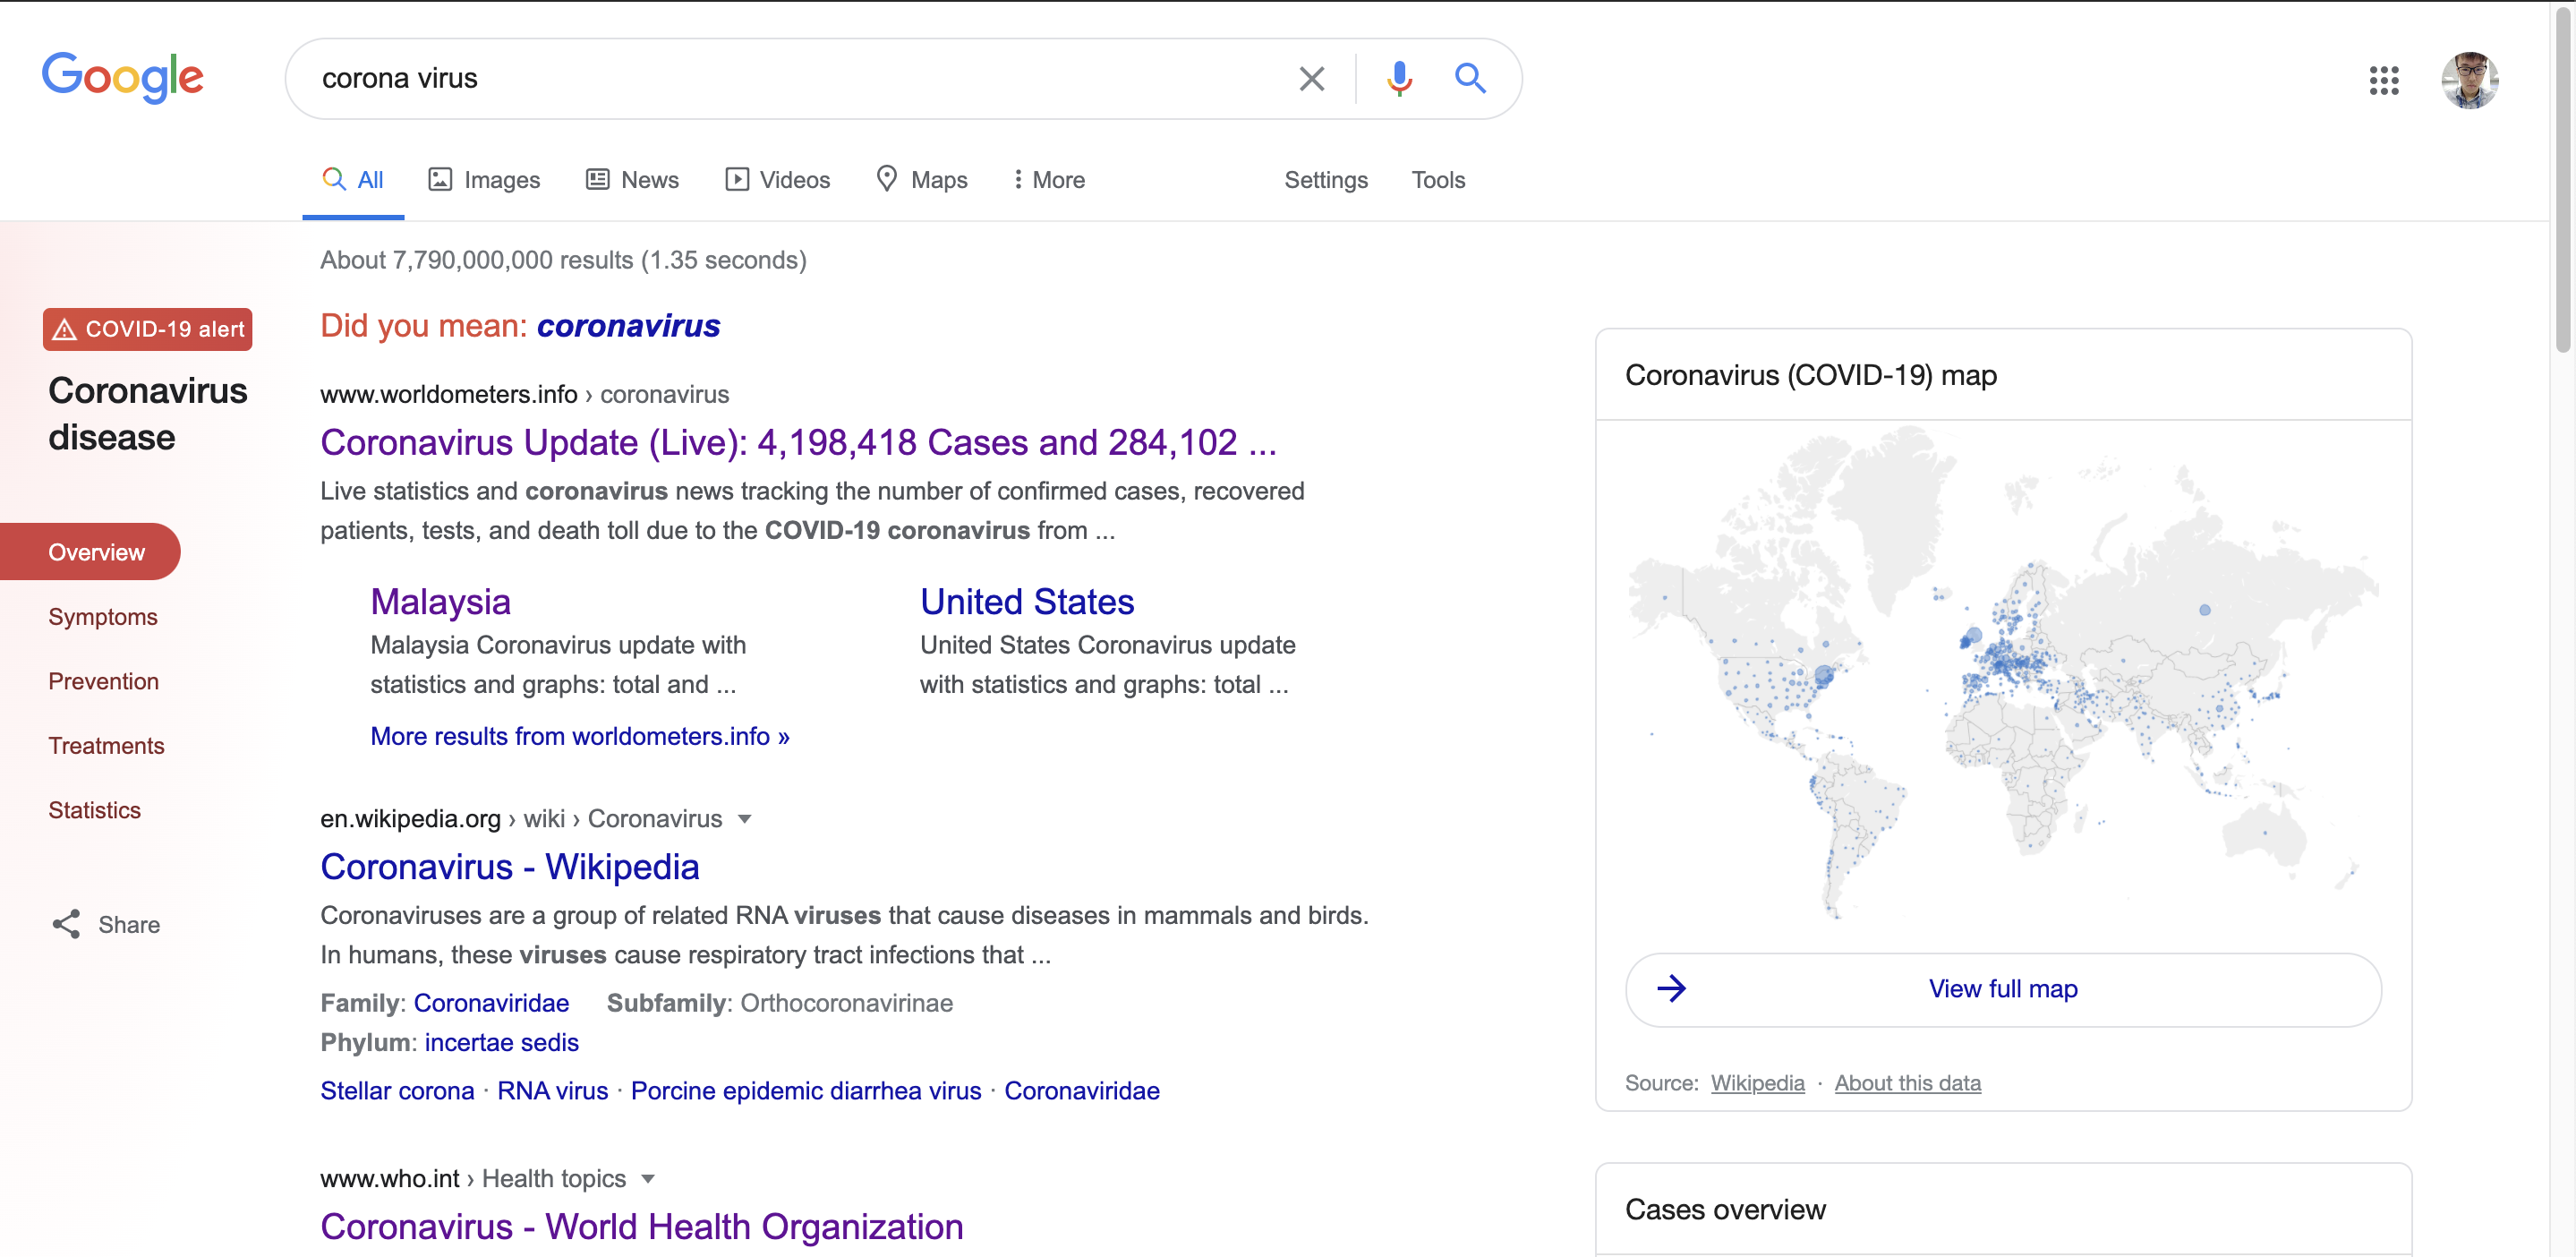Open the United States sublink
Image resolution: width=2576 pixels, height=1257 pixels.
1026,601
